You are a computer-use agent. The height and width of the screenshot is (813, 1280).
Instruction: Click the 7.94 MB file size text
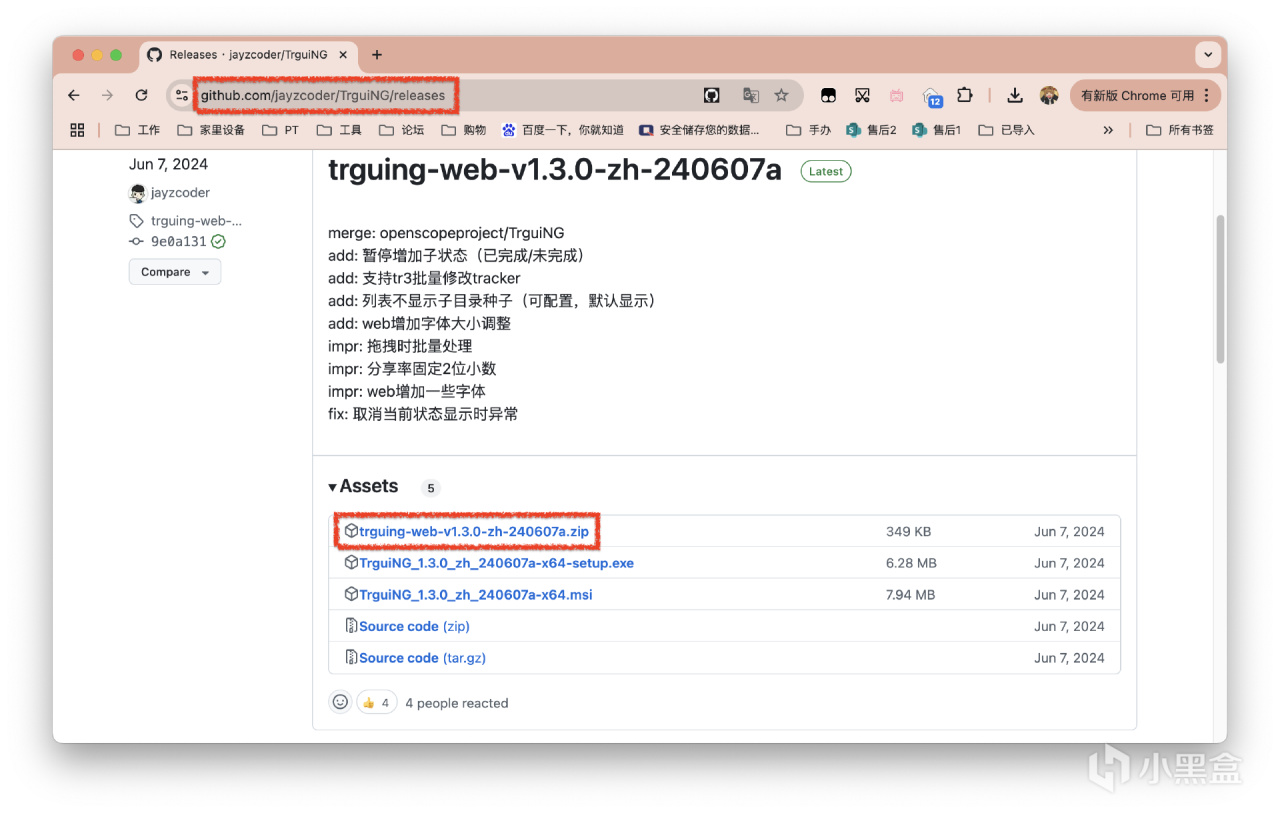(910, 595)
